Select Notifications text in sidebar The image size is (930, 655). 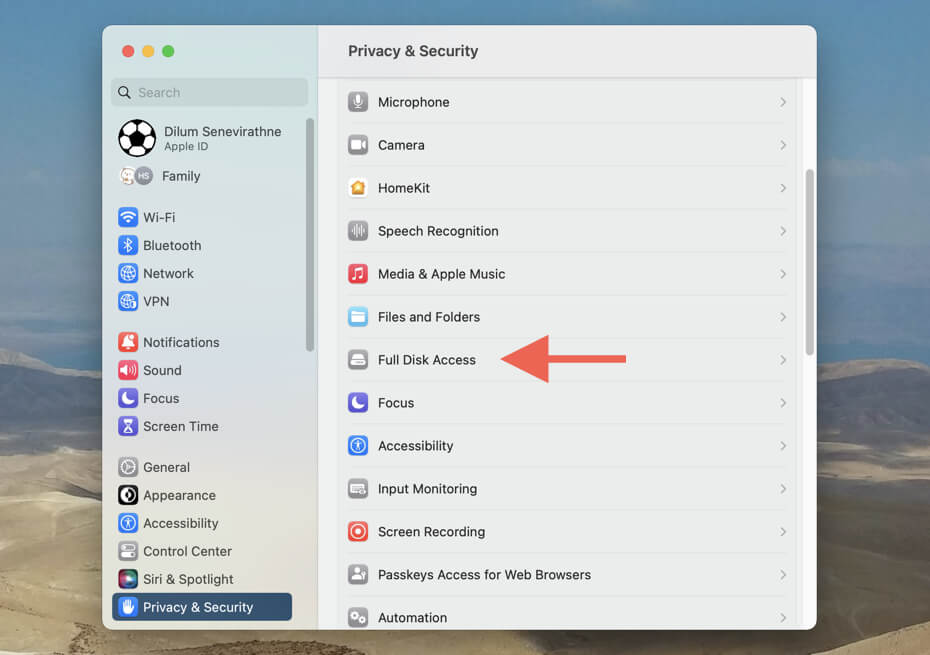tap(181, 342)
